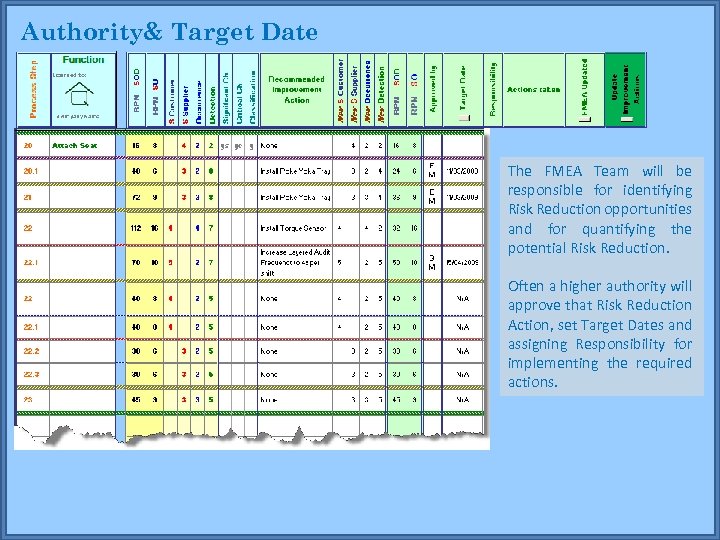Toggle the FMEA Updated checkbox in header

tap(585, 119)
